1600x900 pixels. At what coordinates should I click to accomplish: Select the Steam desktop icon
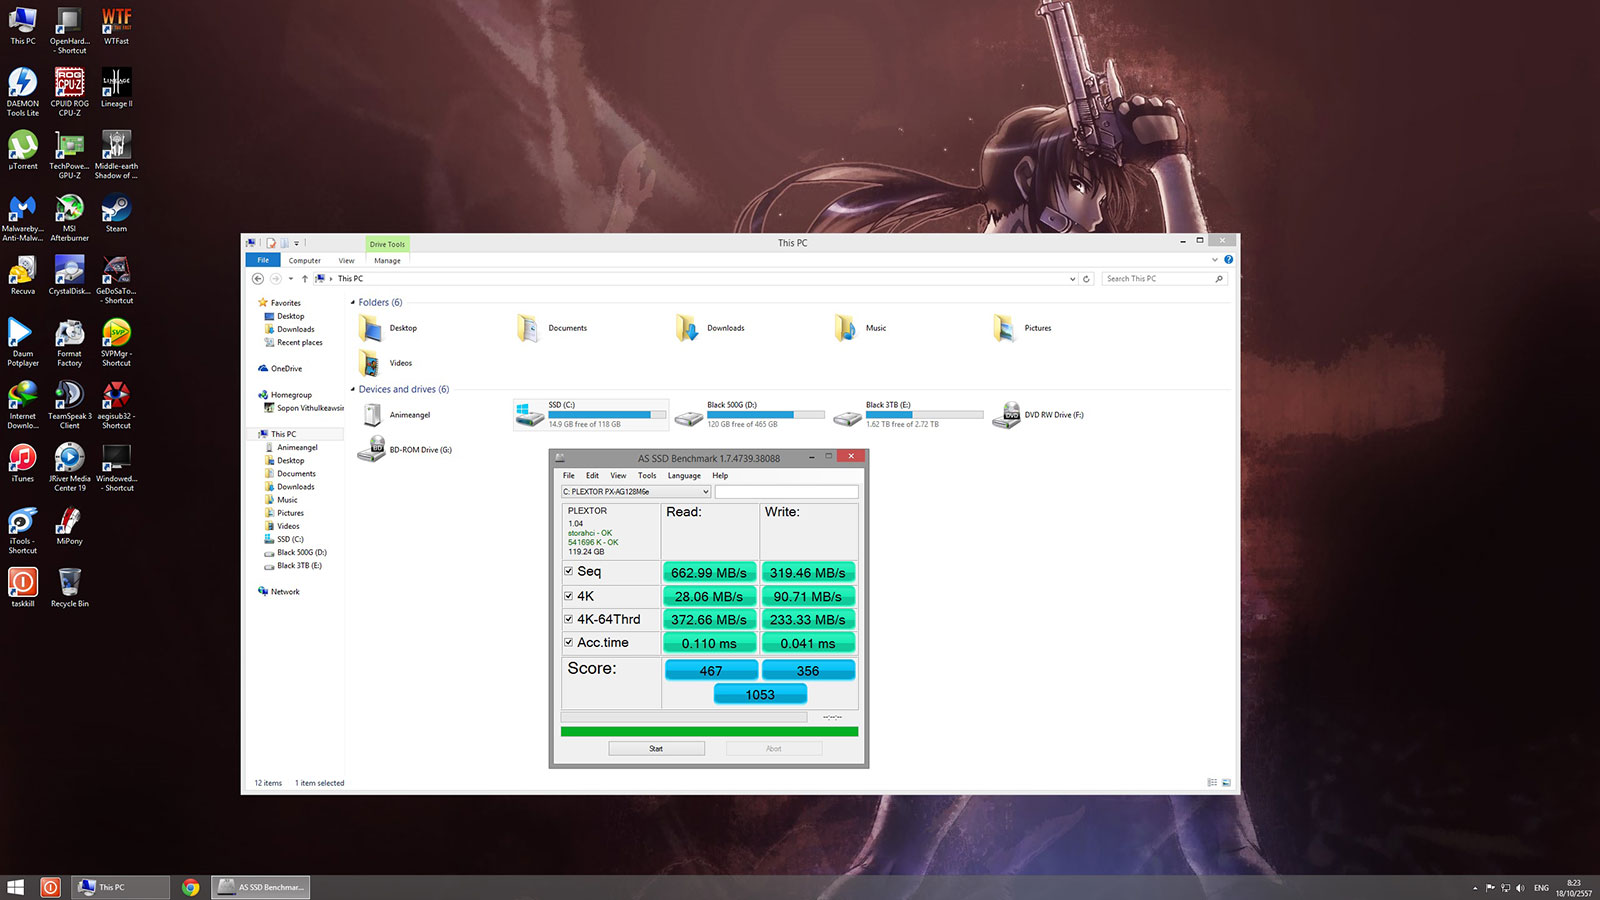click(116, 213)
